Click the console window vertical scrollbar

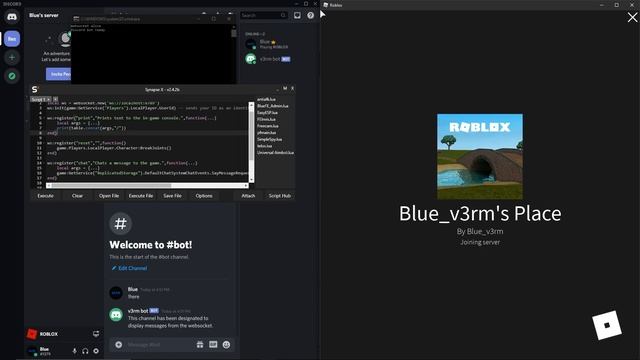click(234, 33)
